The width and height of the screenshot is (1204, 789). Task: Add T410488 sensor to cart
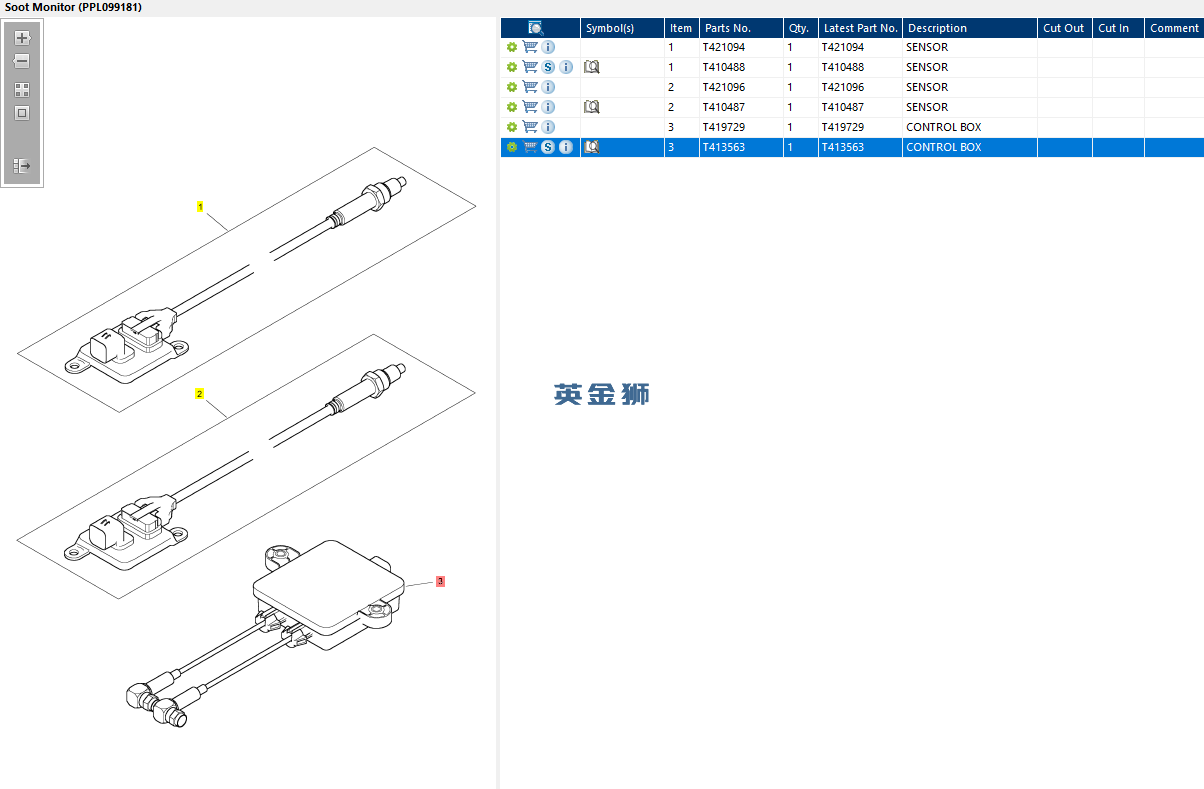[530, 67]
